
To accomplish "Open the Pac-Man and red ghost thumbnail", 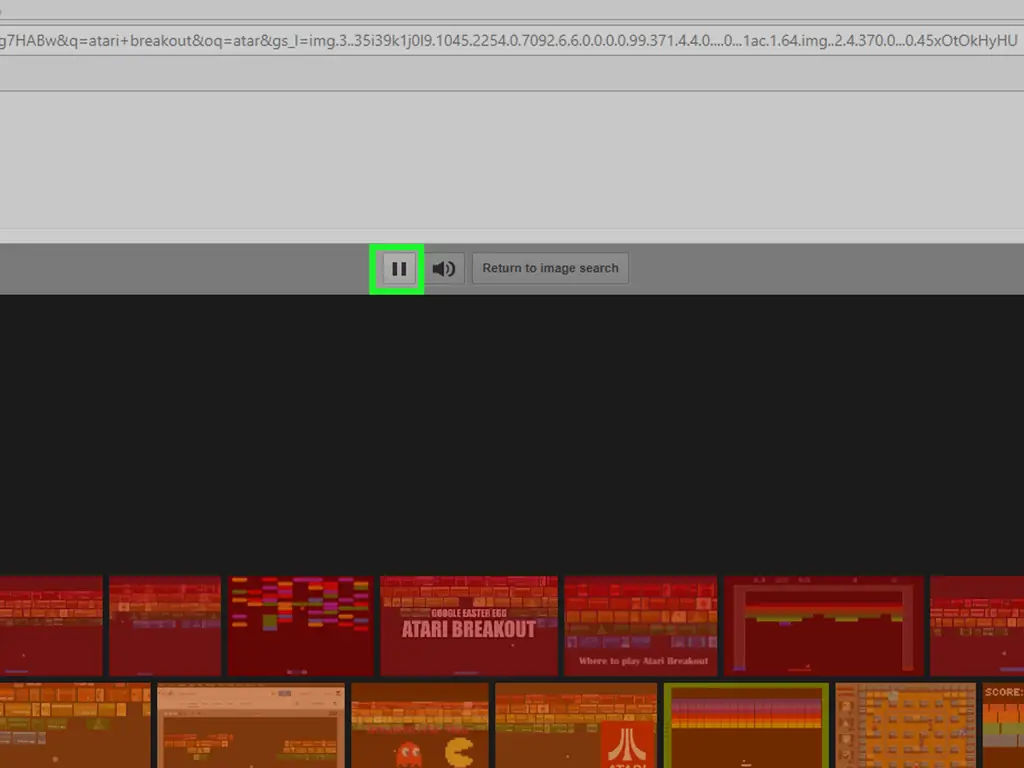I will [x=420, y=726].
